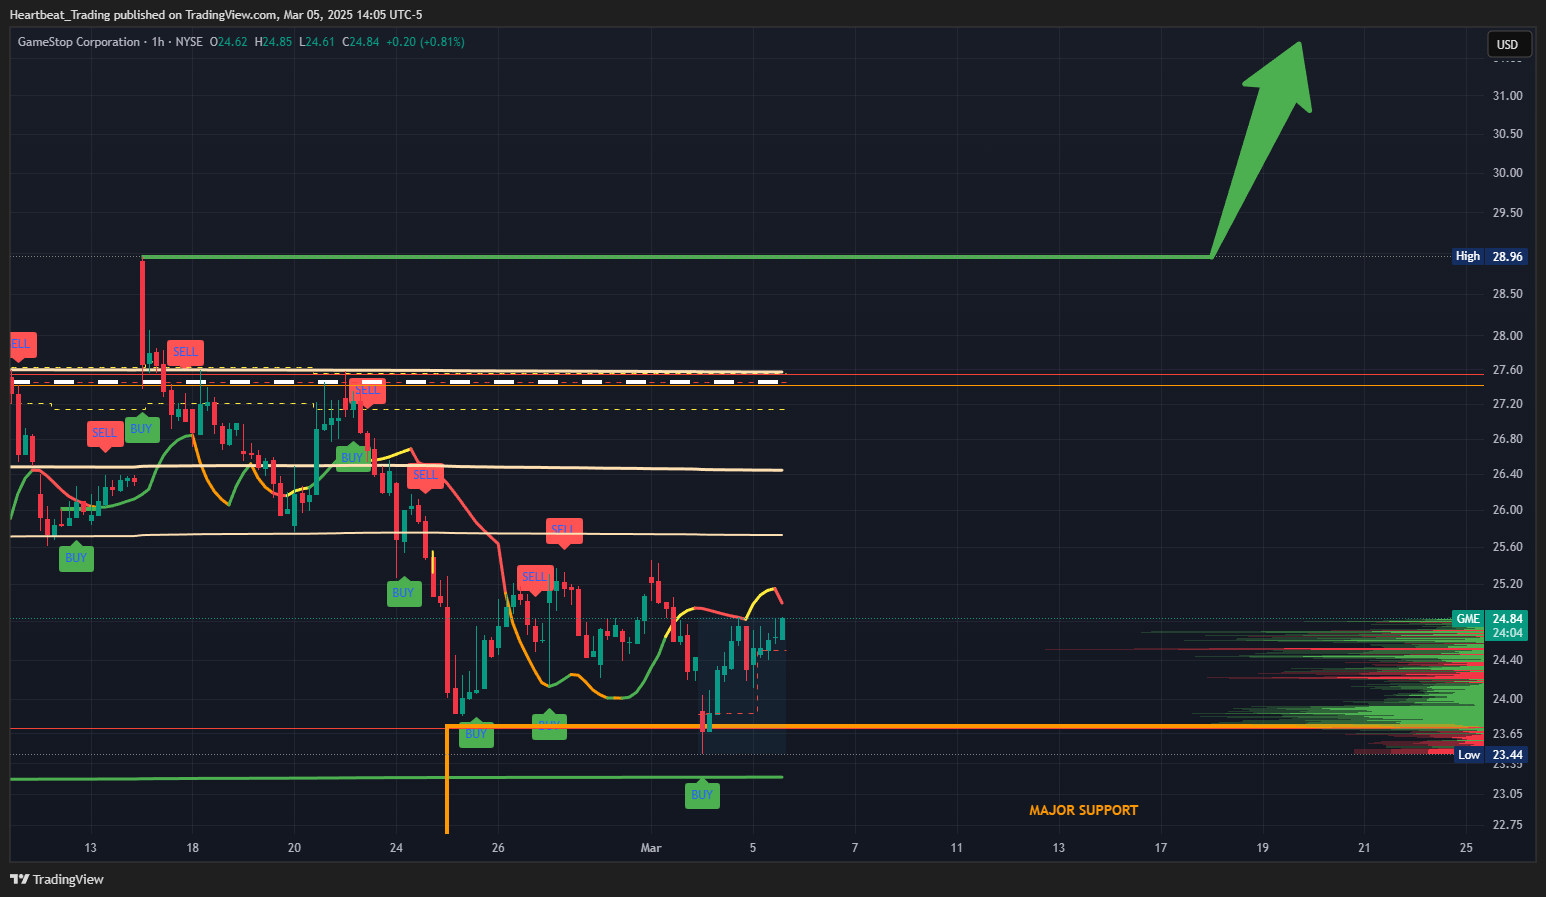Click the 7 date on time axis
The image size is (1546, 897).
855,848
